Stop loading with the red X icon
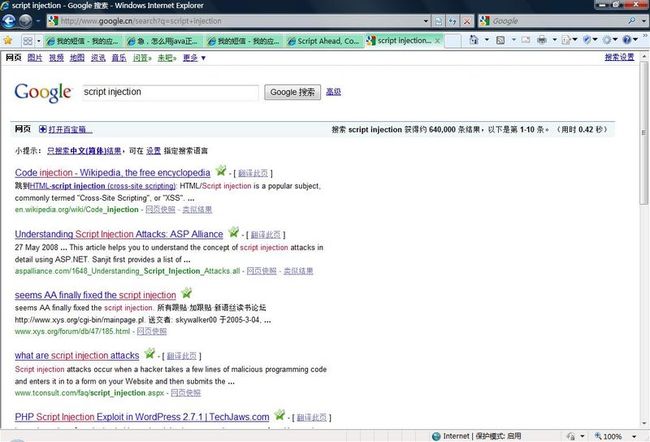650x442 pixels. click(467, 21)
